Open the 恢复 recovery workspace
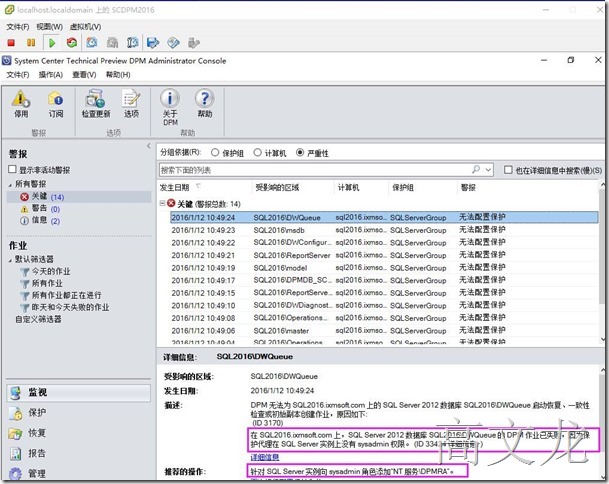Screen dimensions: 609x484 click(x=79, y=433)
